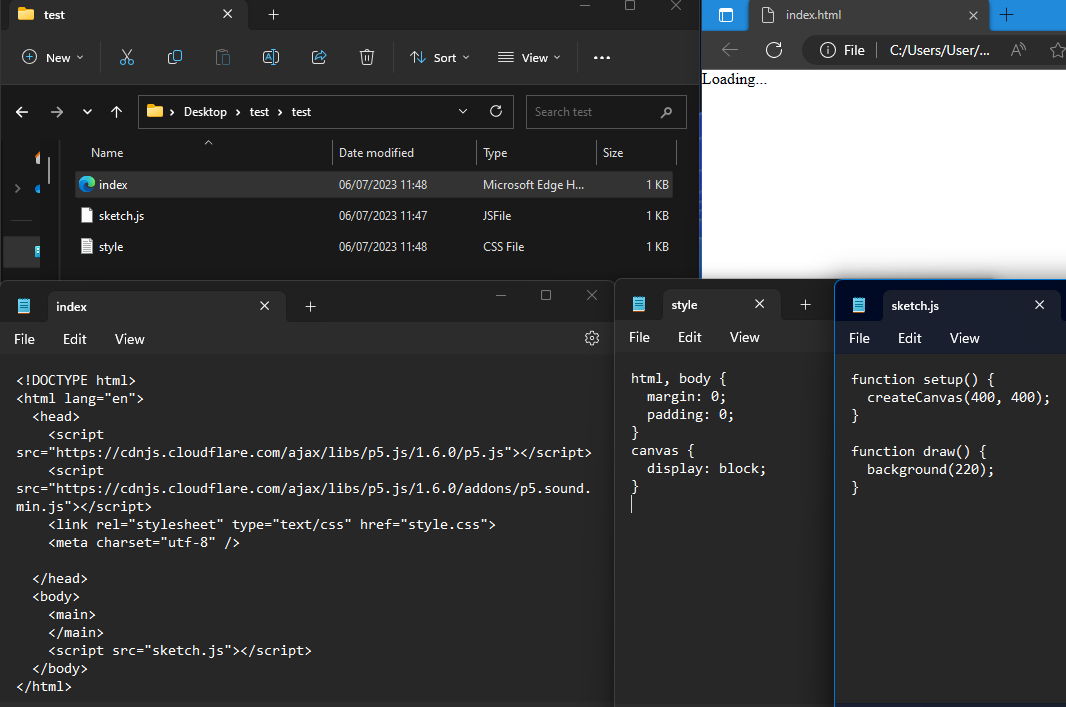Reload the index.html page in Edge
Image resolution: width=1066 pixels, height=707 pixels.
[774, 50]
